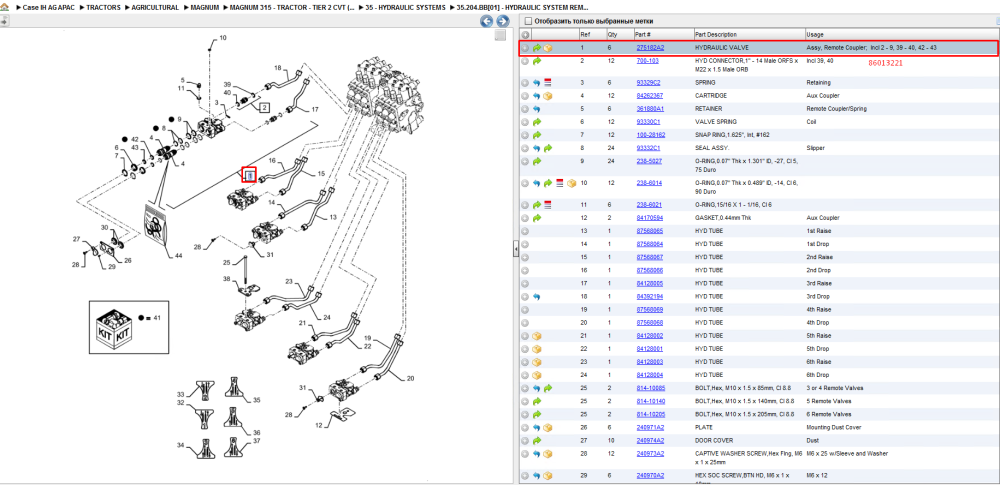Click the '6 Remote Valves' usage text
The image size is (1000, 485).
(829, 414)
